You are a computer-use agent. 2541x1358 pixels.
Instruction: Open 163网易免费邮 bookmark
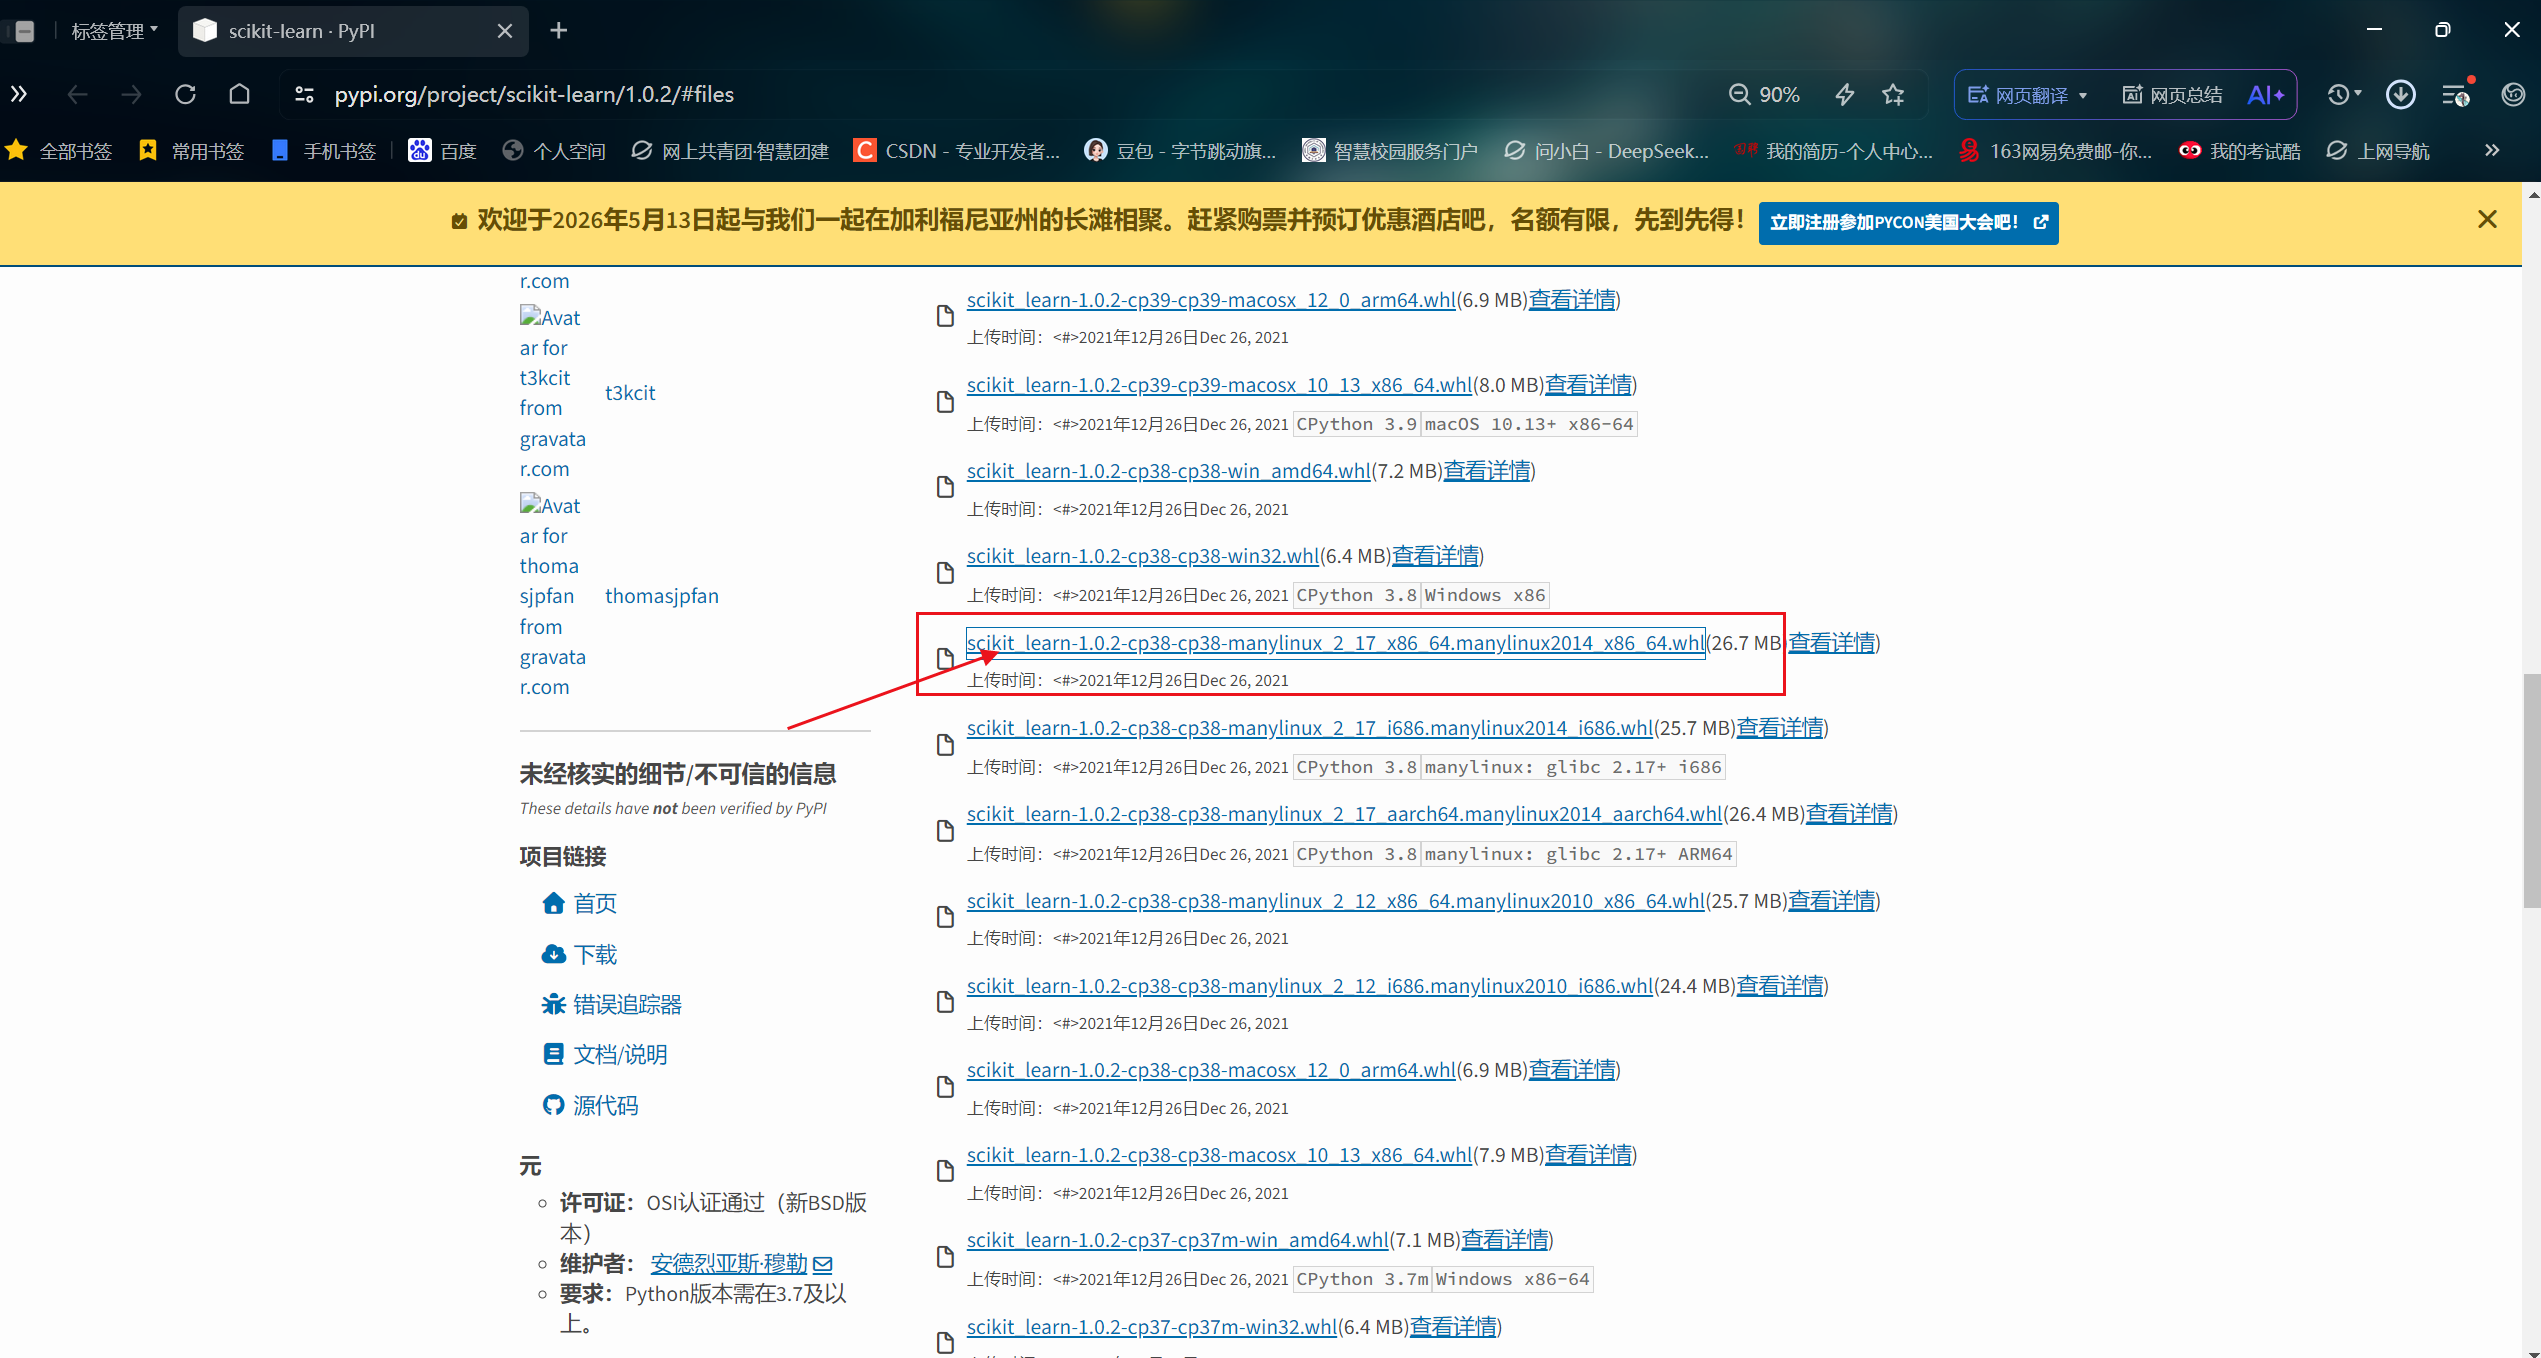2056,151
